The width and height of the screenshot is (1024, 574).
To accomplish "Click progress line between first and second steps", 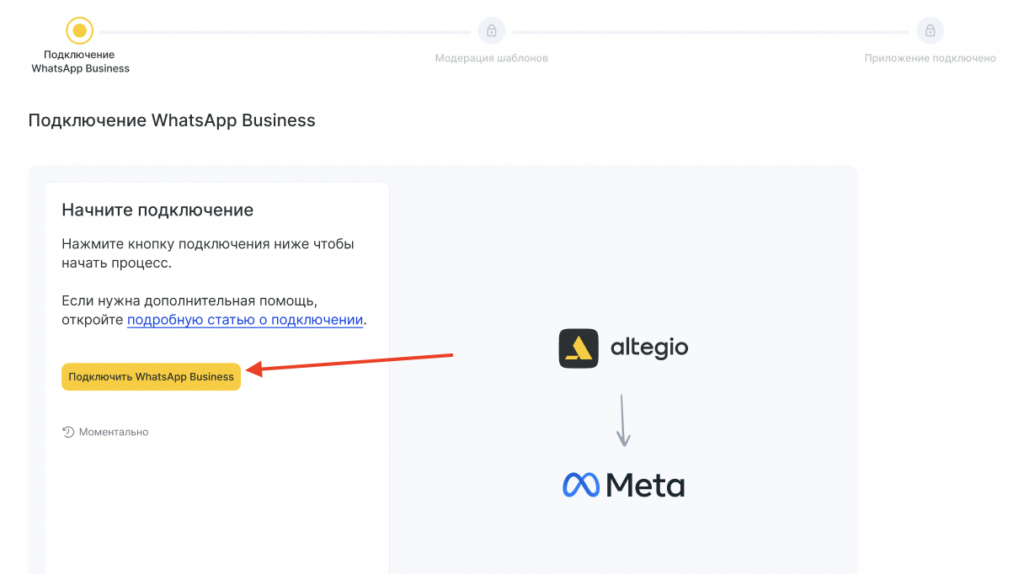I will click(x=285, y=30).
